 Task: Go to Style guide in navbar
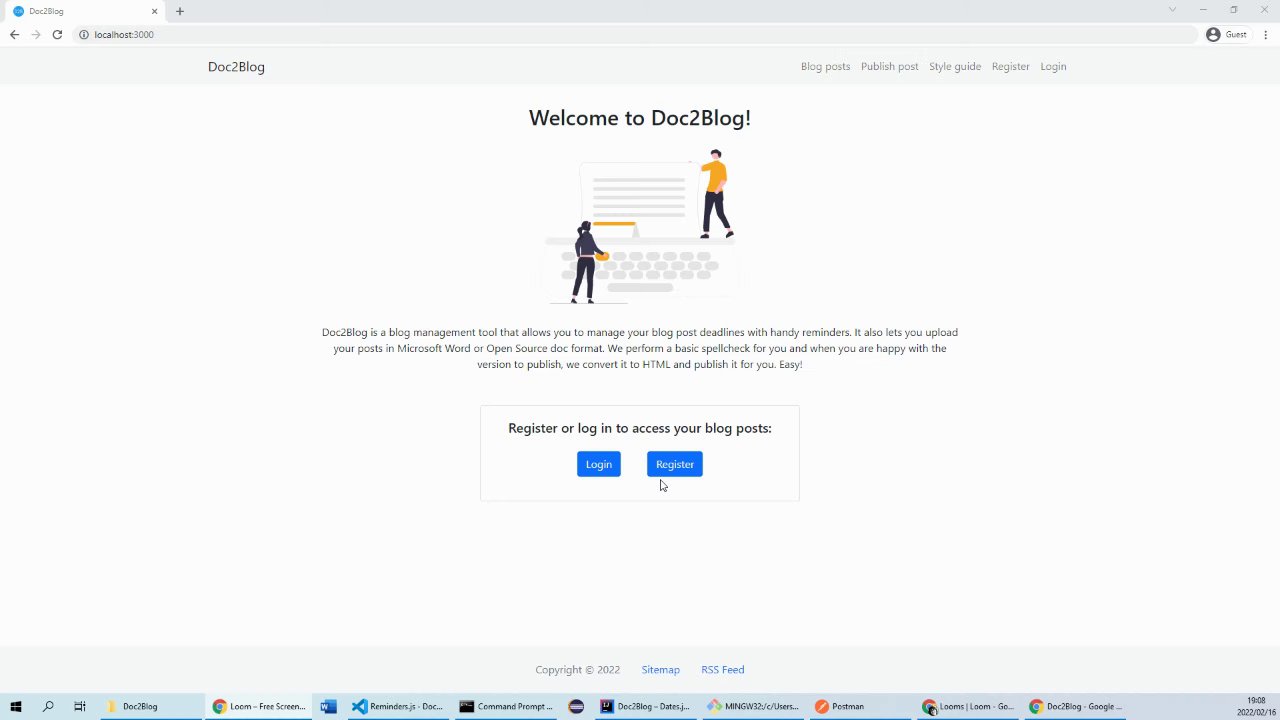tap(955, 66)
